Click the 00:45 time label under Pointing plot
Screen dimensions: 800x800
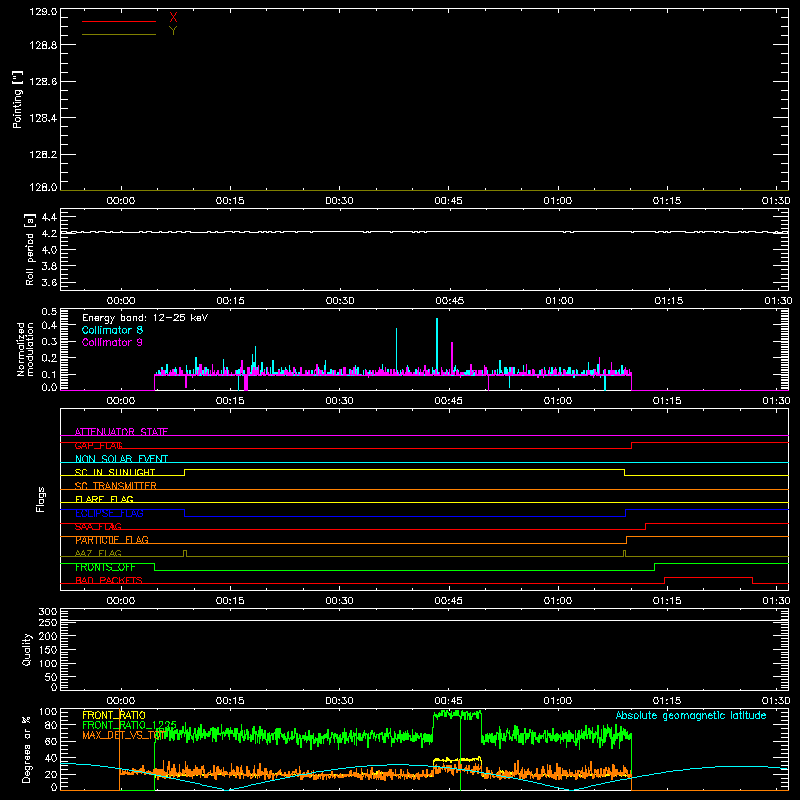coord(448,201)
